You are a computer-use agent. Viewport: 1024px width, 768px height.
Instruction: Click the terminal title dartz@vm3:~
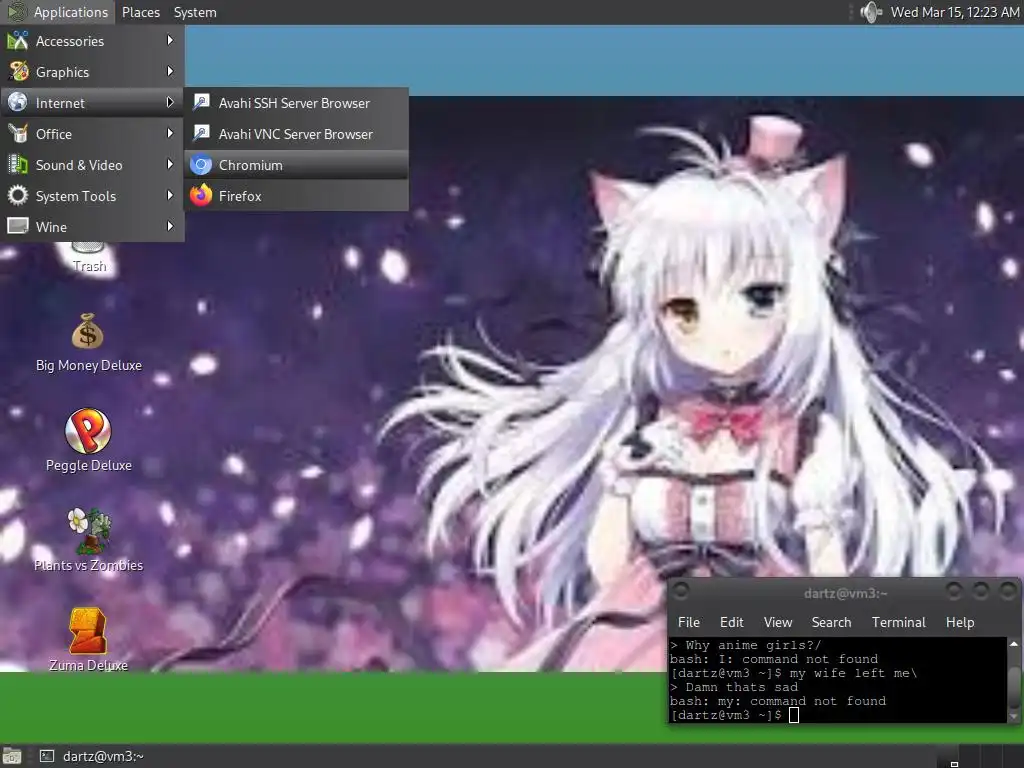point(845,593)
